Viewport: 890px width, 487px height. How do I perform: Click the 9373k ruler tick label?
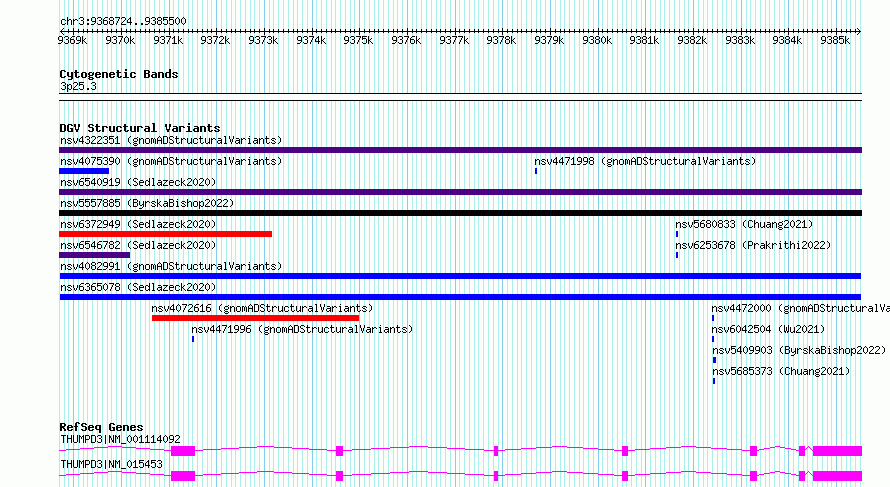[x=263, y=40]
